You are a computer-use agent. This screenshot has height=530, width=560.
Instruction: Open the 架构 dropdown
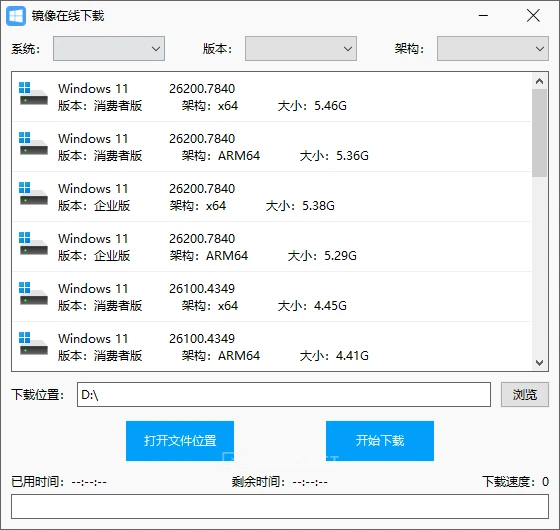tap(493, 49)
